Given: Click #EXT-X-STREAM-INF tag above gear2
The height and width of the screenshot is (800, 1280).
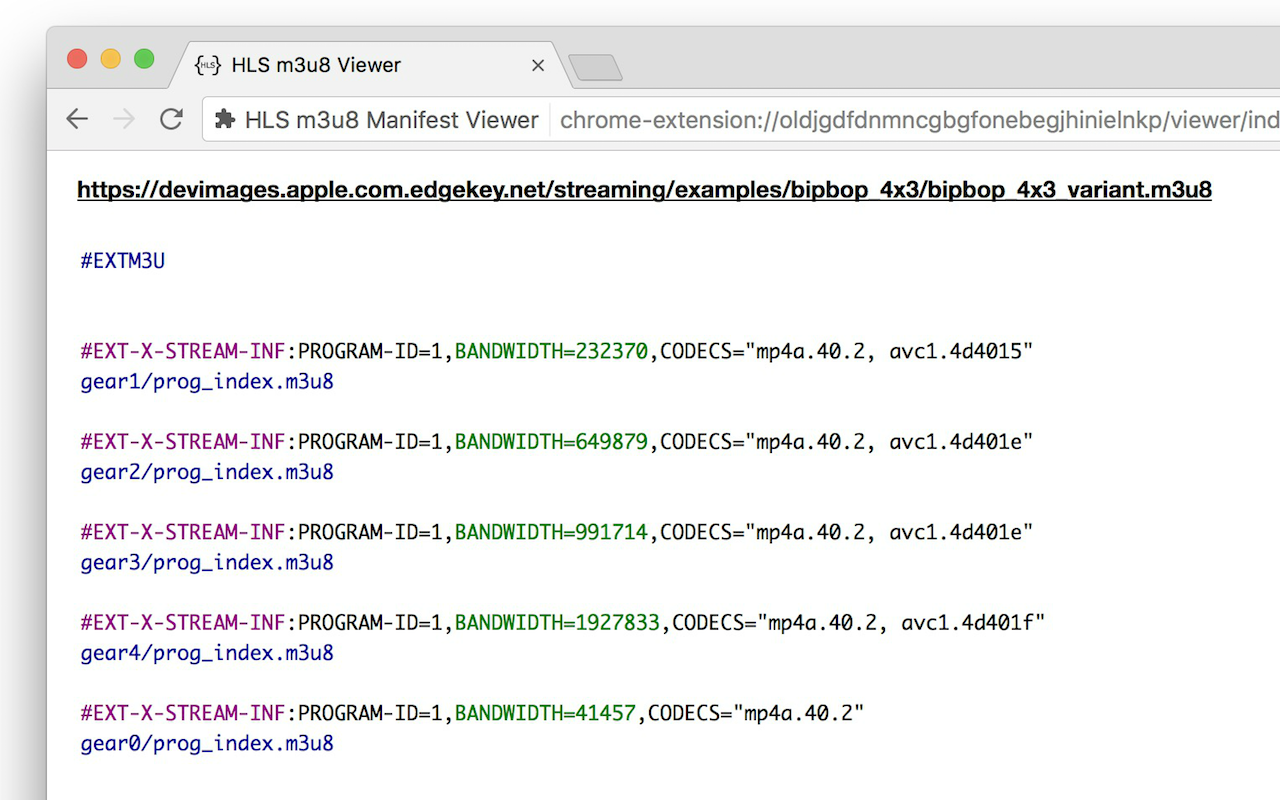Looking at the screenshot, I should coord(183,441).
